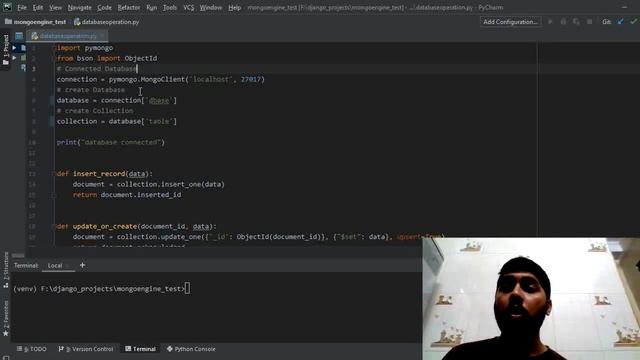Click the '# create Database' comment
This screenshot has height=360, width=640.
(x=91, y=90)
